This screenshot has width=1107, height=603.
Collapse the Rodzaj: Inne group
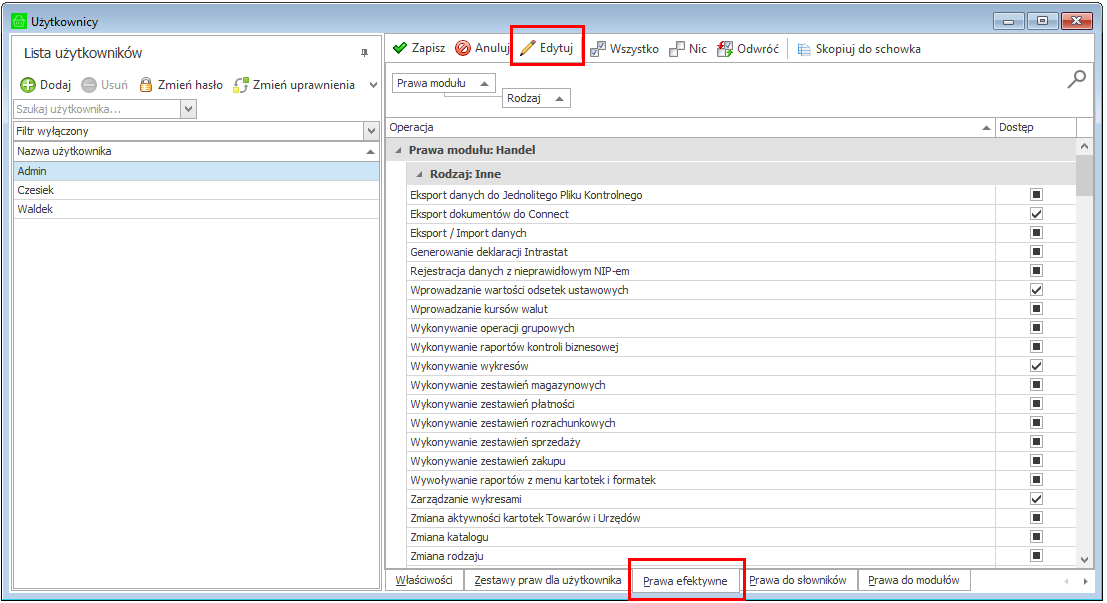[x=420, y=174]
